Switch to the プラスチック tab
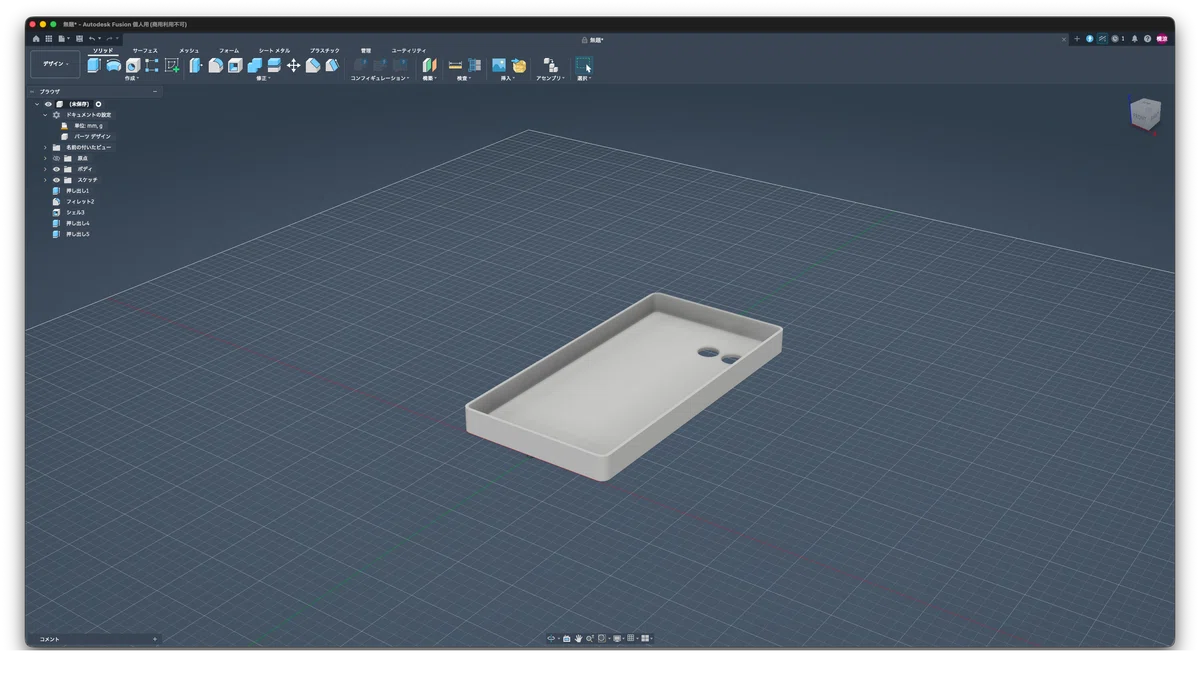Viewport: 1200px width, 680px height. pyautogui.click(x=325, y=50)
